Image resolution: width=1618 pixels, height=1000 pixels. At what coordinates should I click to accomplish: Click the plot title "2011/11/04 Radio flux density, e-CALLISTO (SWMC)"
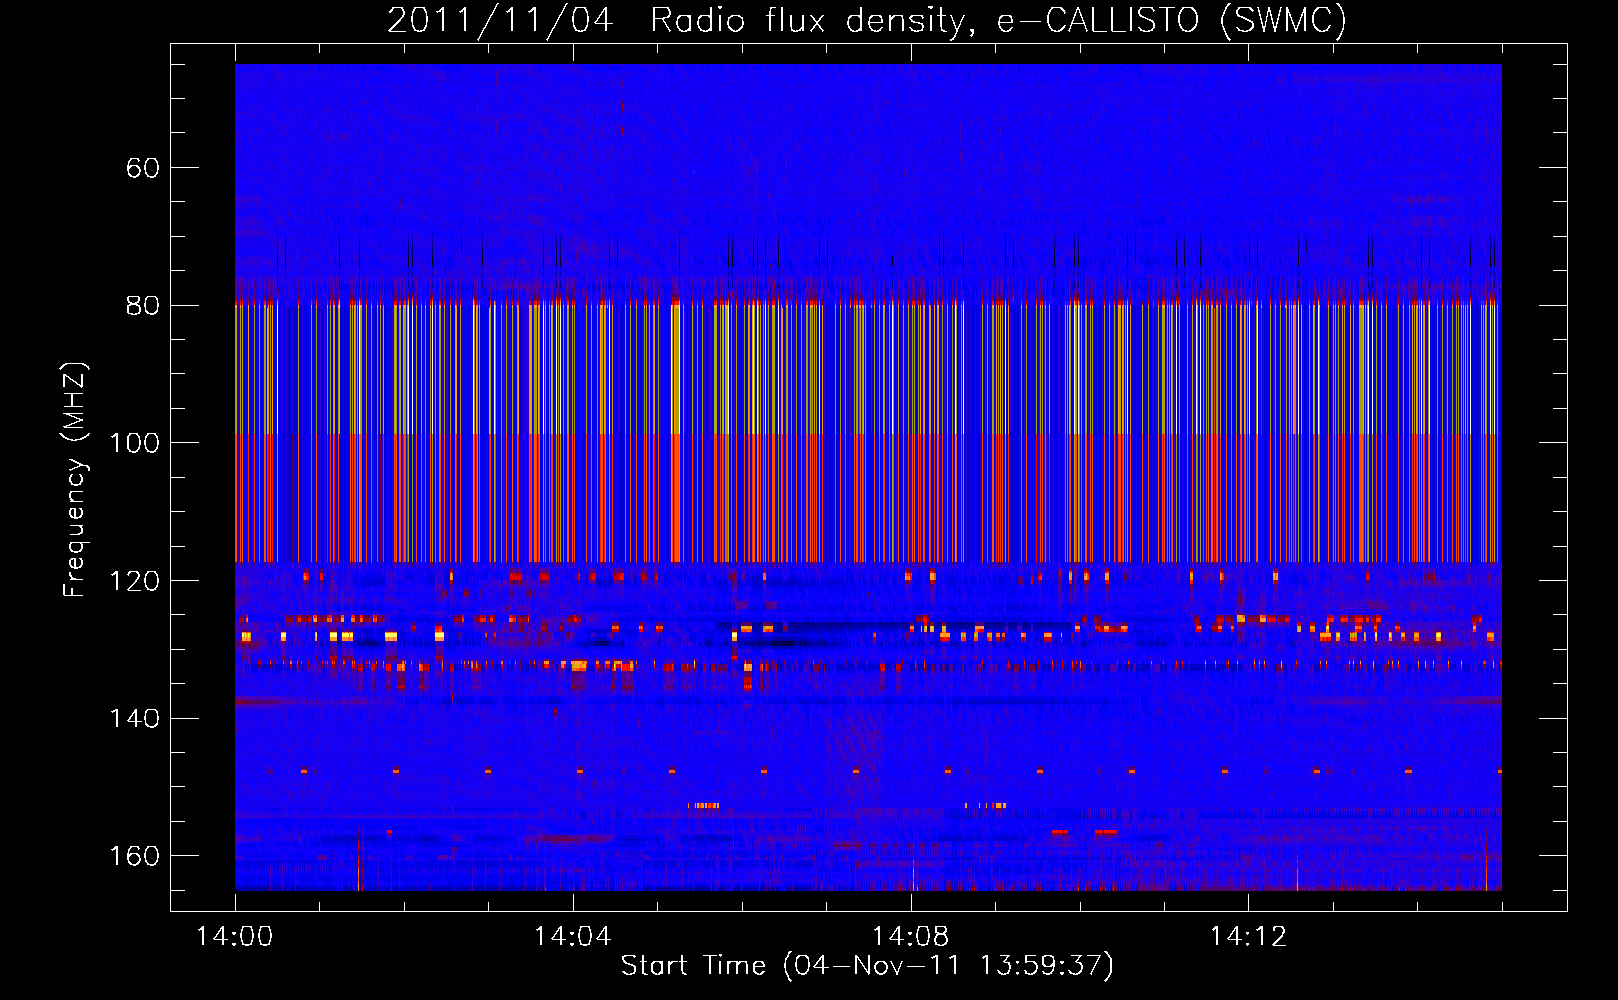[x=867, y=20]
